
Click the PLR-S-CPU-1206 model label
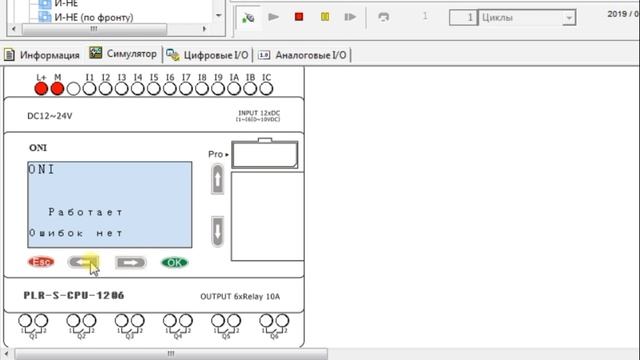click(74, 296)
